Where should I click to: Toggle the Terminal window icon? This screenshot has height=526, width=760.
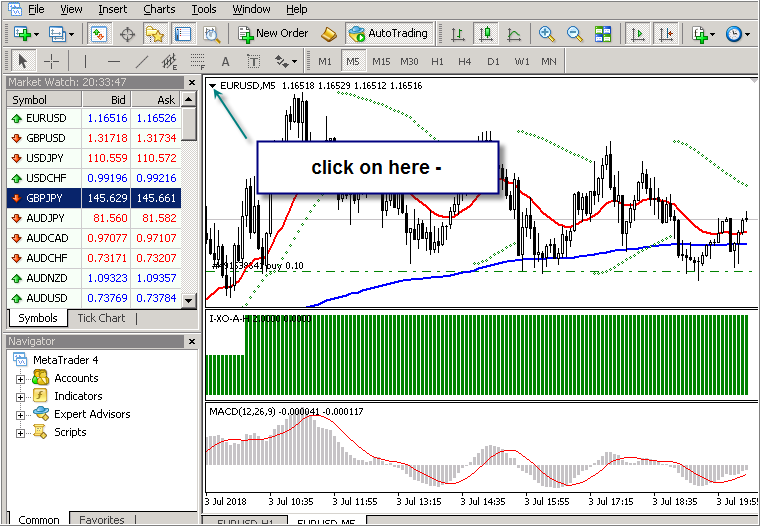pyautogui.click(x=183, y=34)
